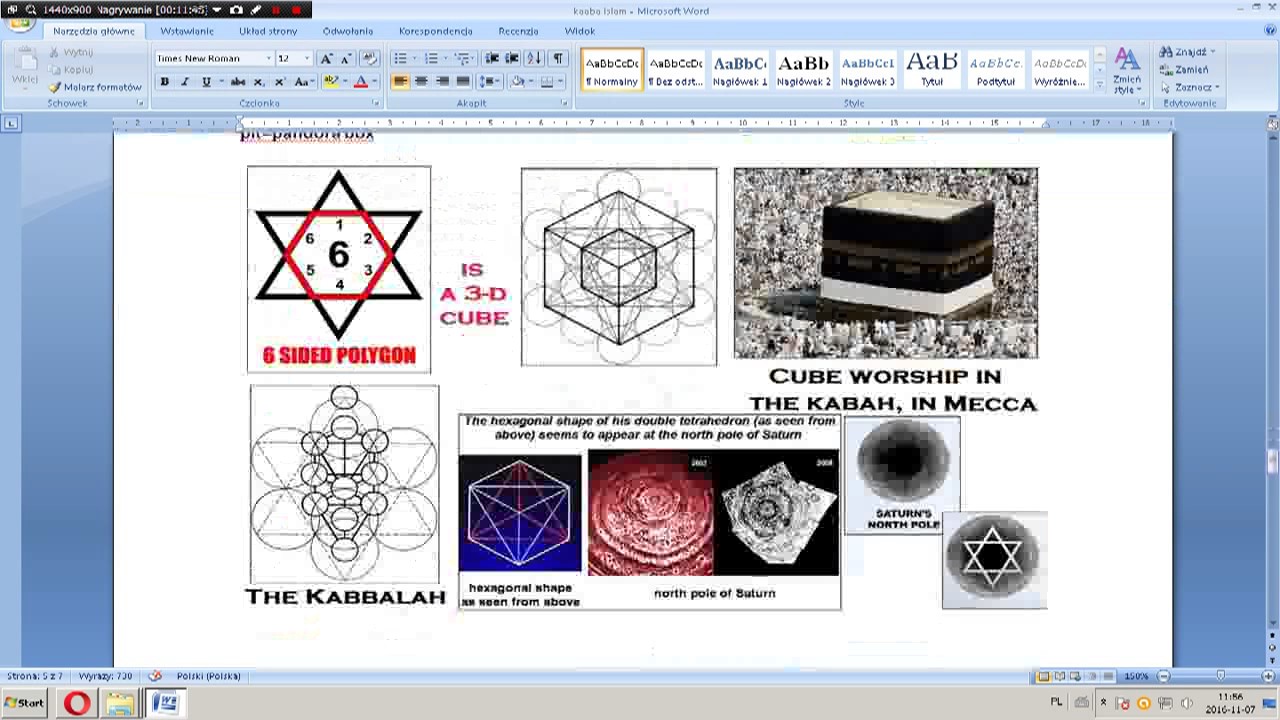This screenshot has height=720, width=1280.
Task: Apply the Tytuł style
Action: click(931, 70)
